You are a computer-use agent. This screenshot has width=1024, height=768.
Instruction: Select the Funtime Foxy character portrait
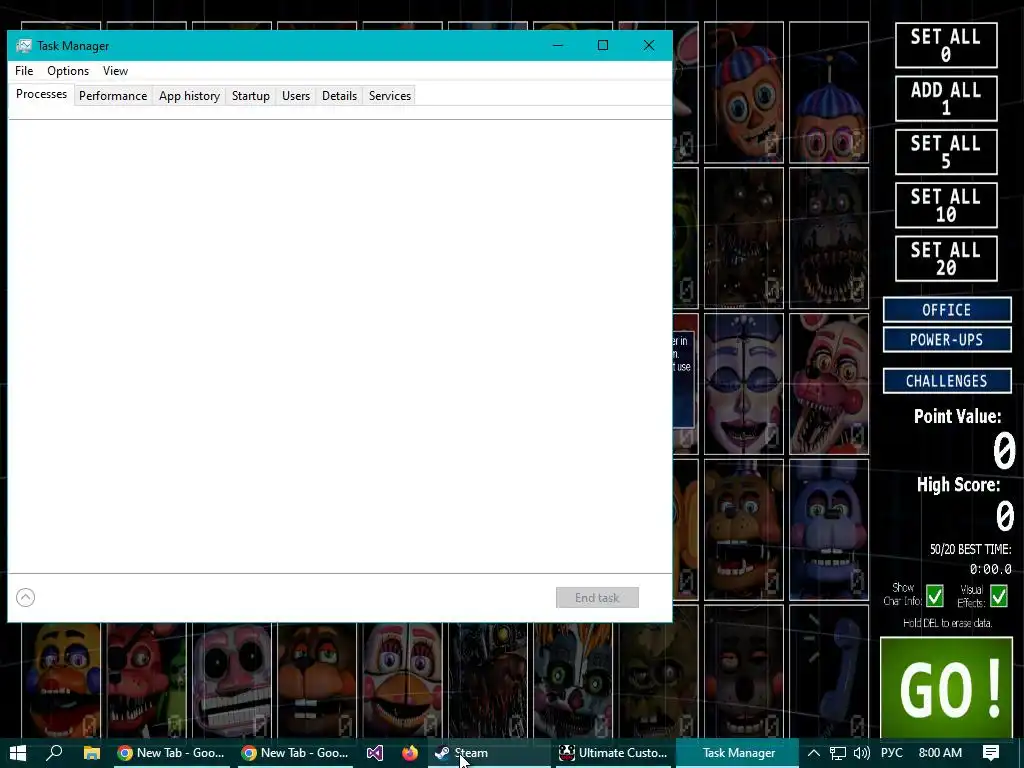[x=829, y=384]
